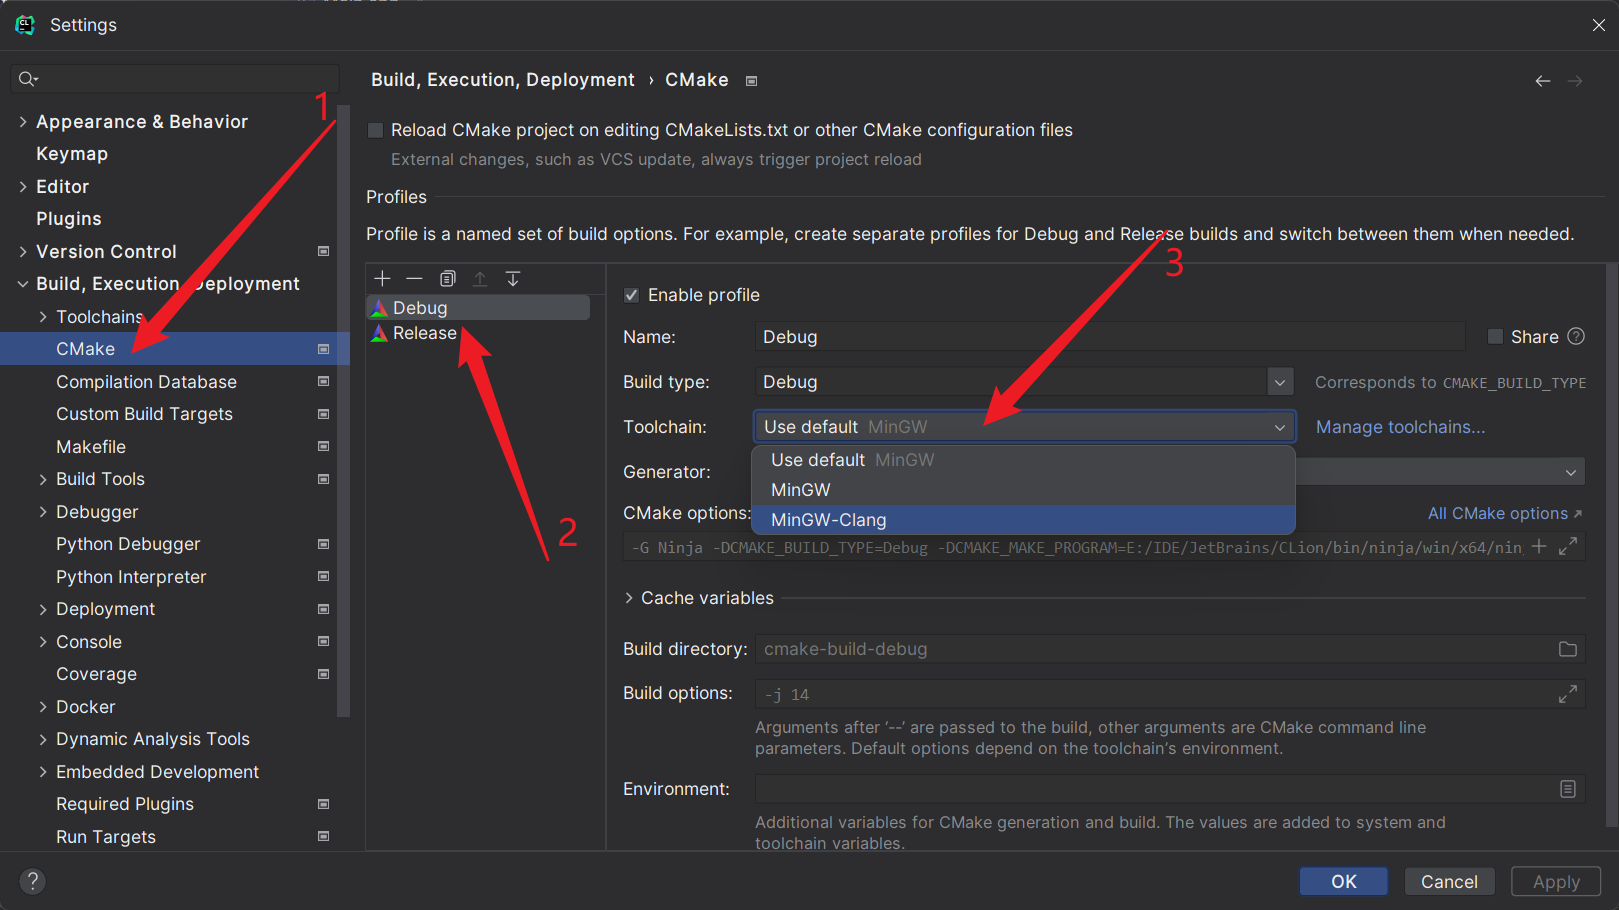Select the Release profile in list
Image resolution: width=1619 pixels, height=910 pixels.
pyautogui.click(x=424, y=333)
